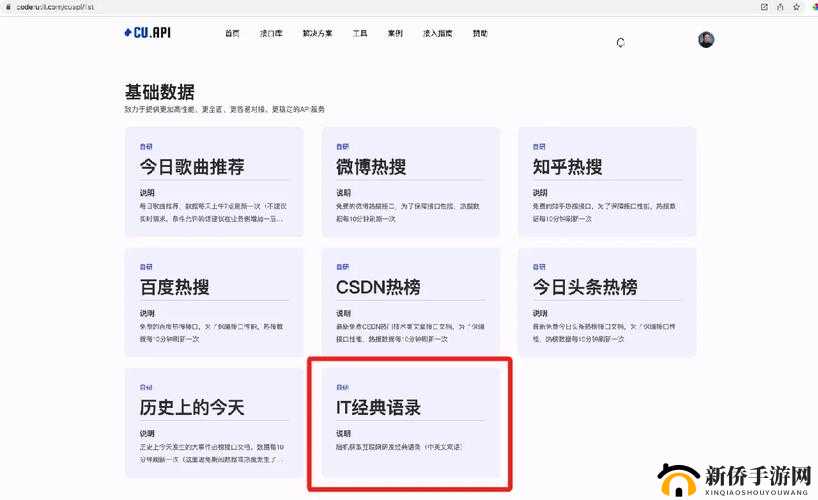The image size is (818, 500).
Task: Click the 说明 label in IT经典语录 card
Action: (344, 433)
